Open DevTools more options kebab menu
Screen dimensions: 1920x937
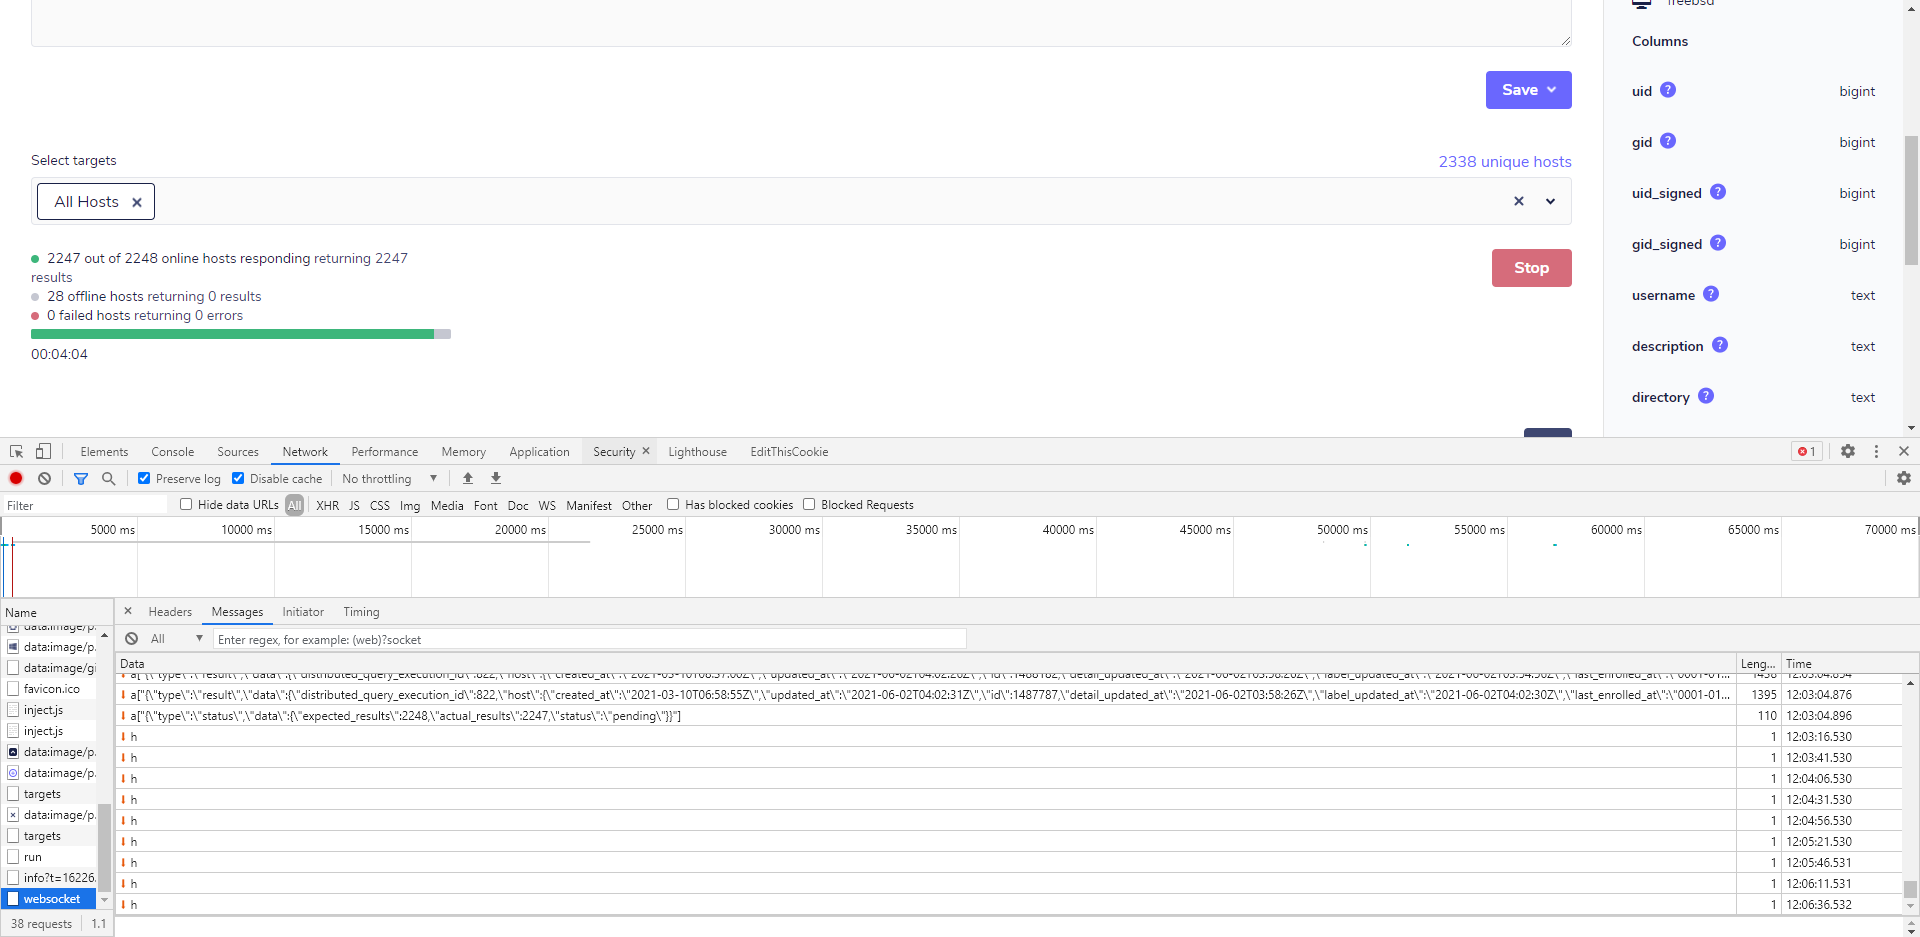[1876, 452]
